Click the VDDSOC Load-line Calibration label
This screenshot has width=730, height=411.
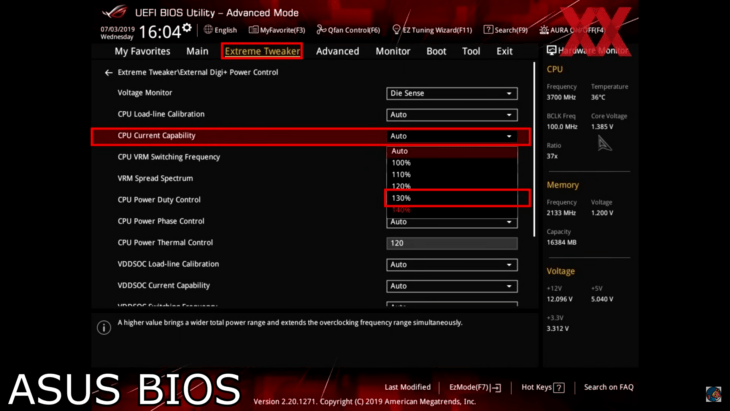(x=168, y=264)
